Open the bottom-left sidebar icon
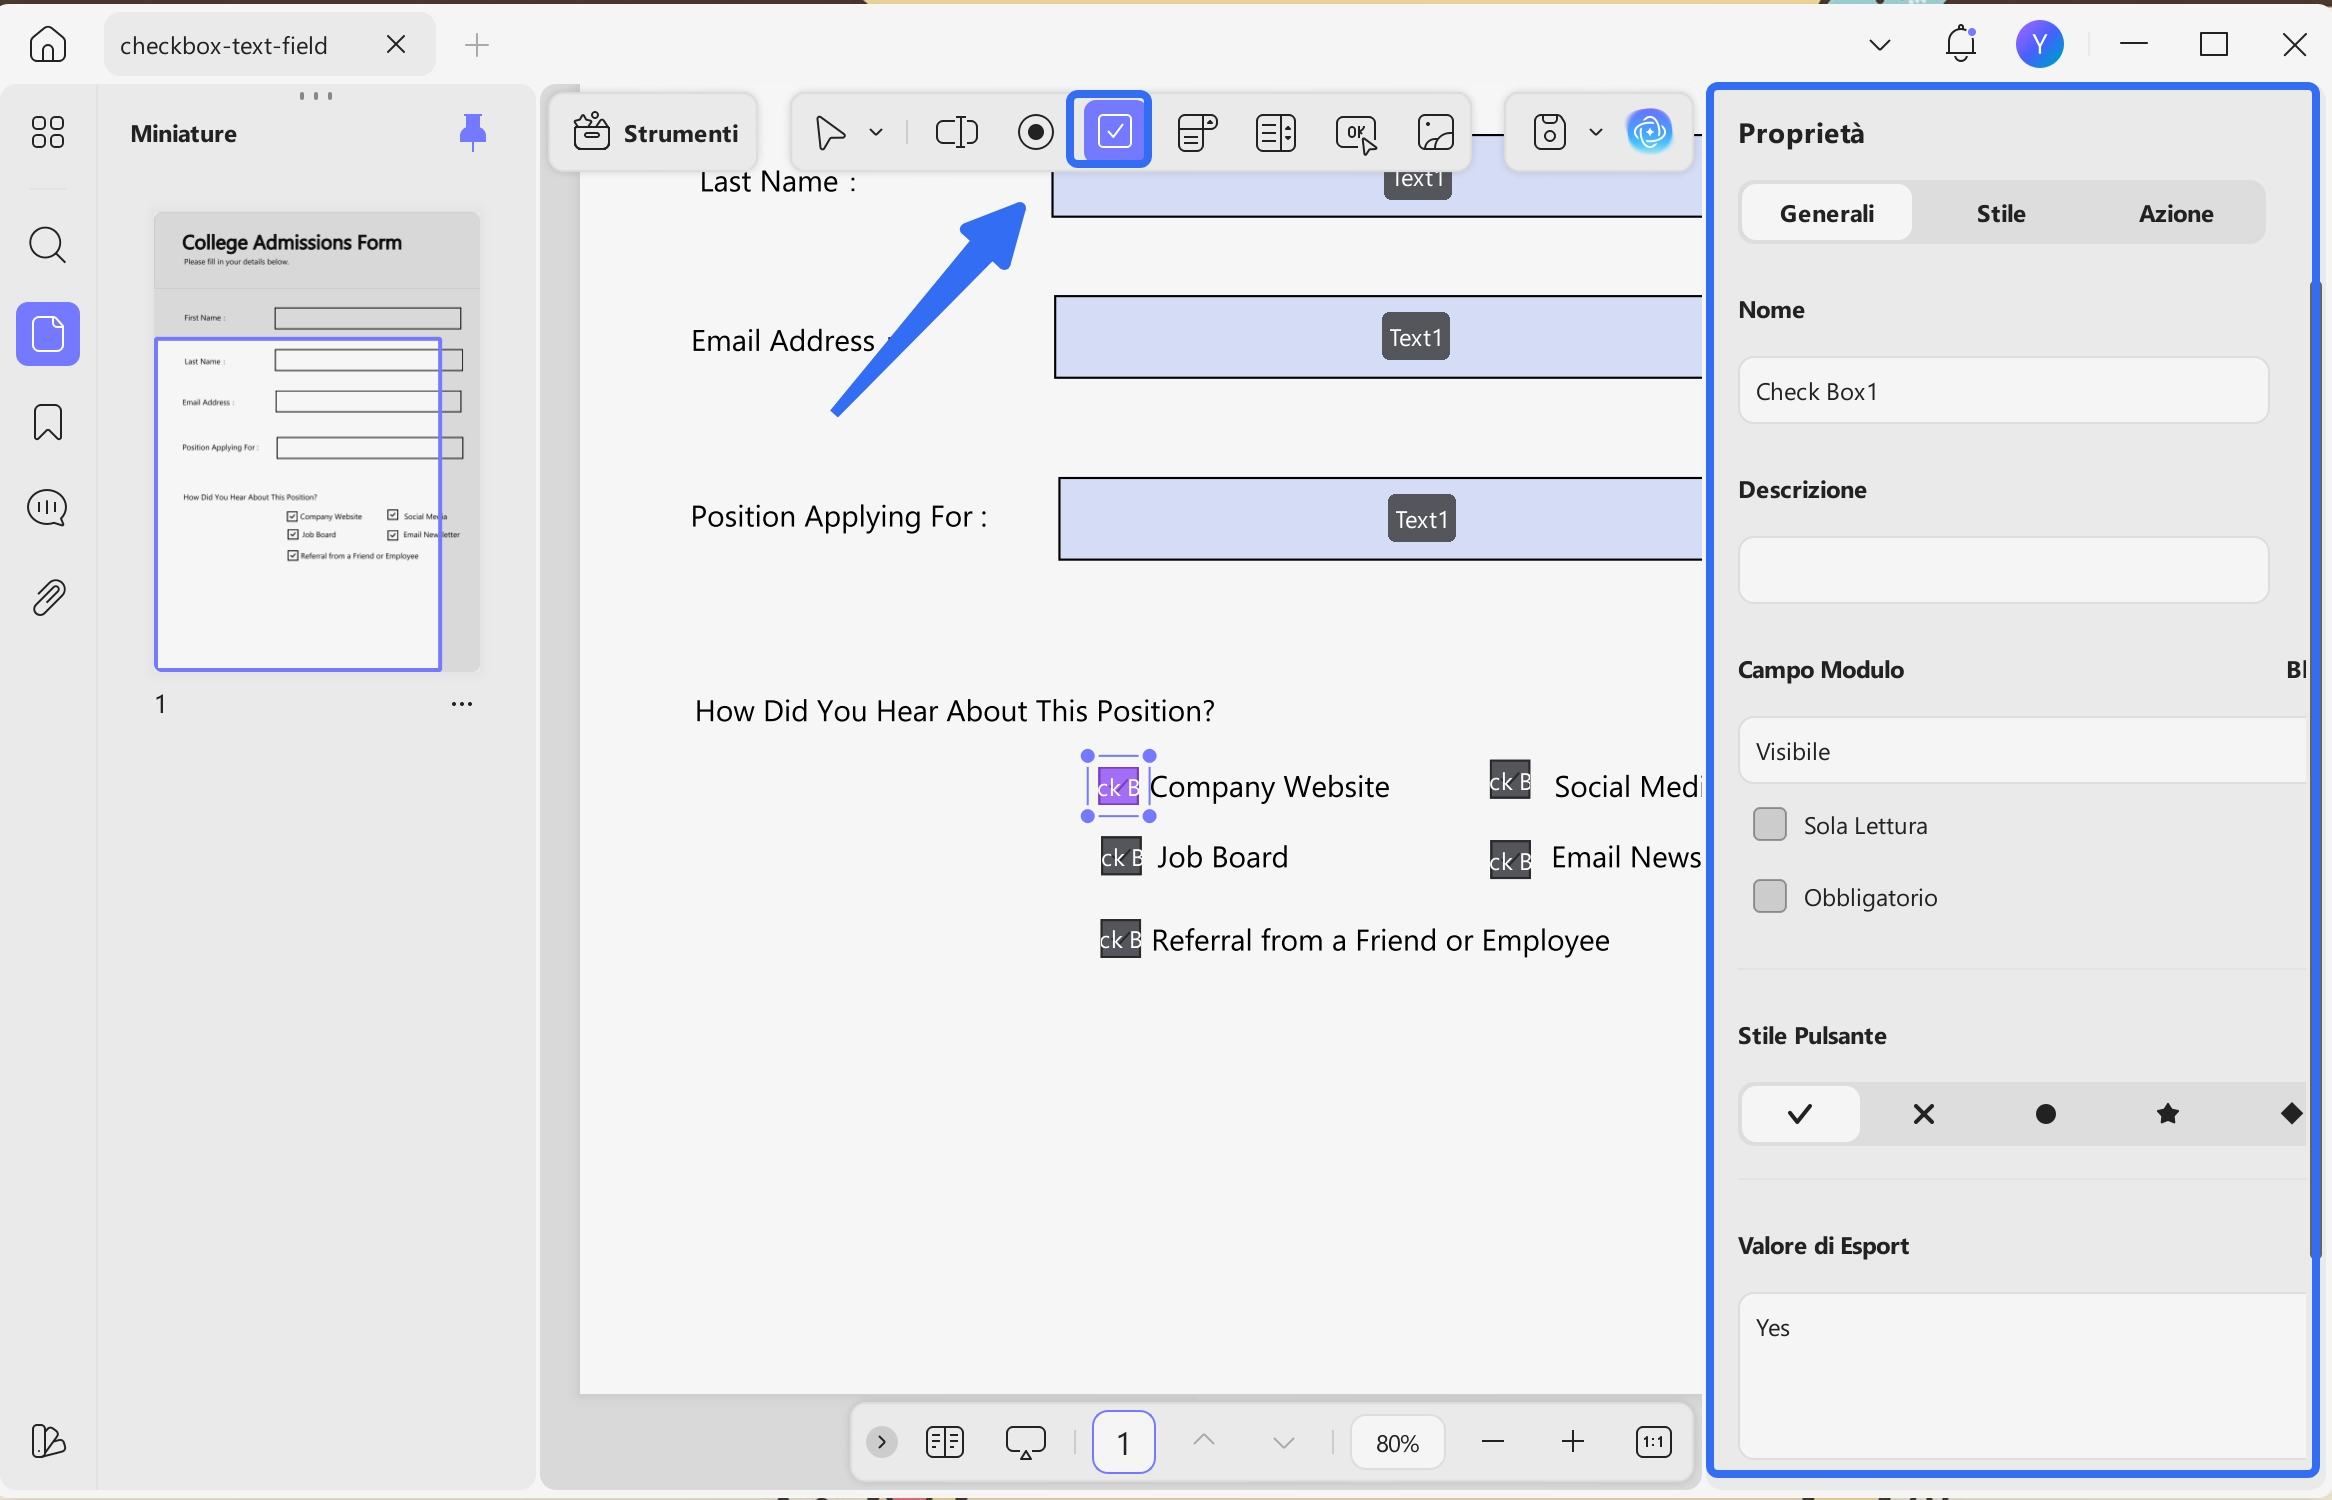2332x1500 pixels. coord(48,1441)
